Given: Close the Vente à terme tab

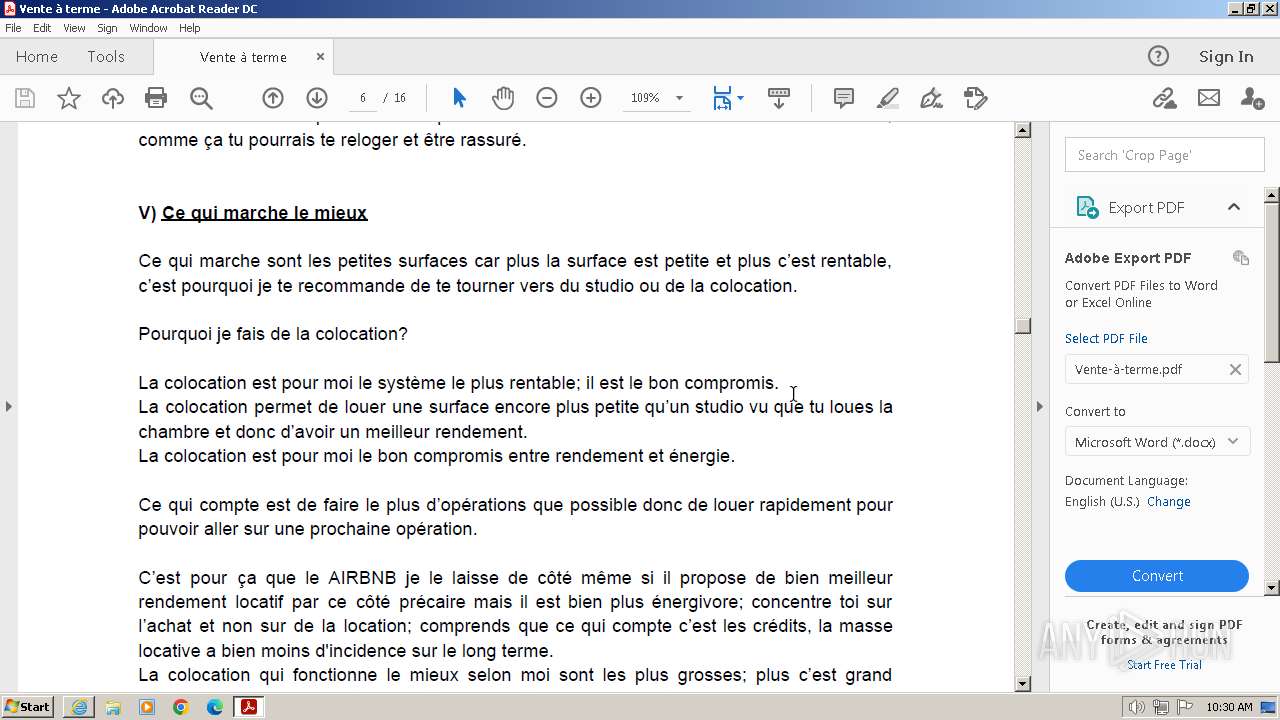Looking at the screenshot, I should (x=320, y=57).
